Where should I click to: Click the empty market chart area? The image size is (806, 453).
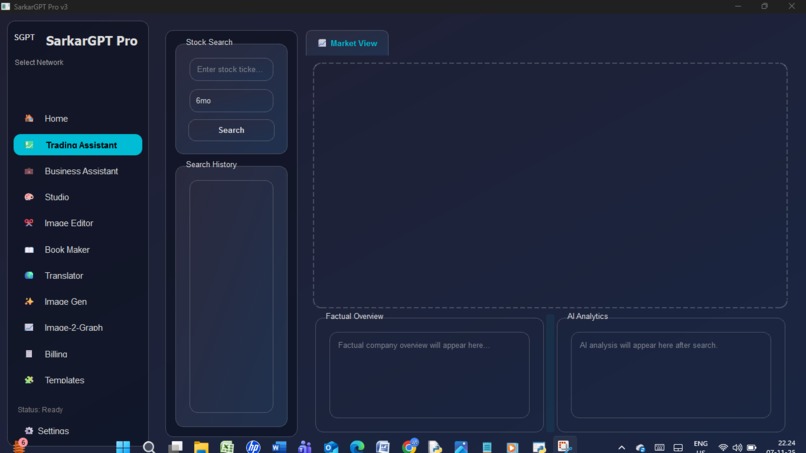pyautogui.click(x=550, y=186)
